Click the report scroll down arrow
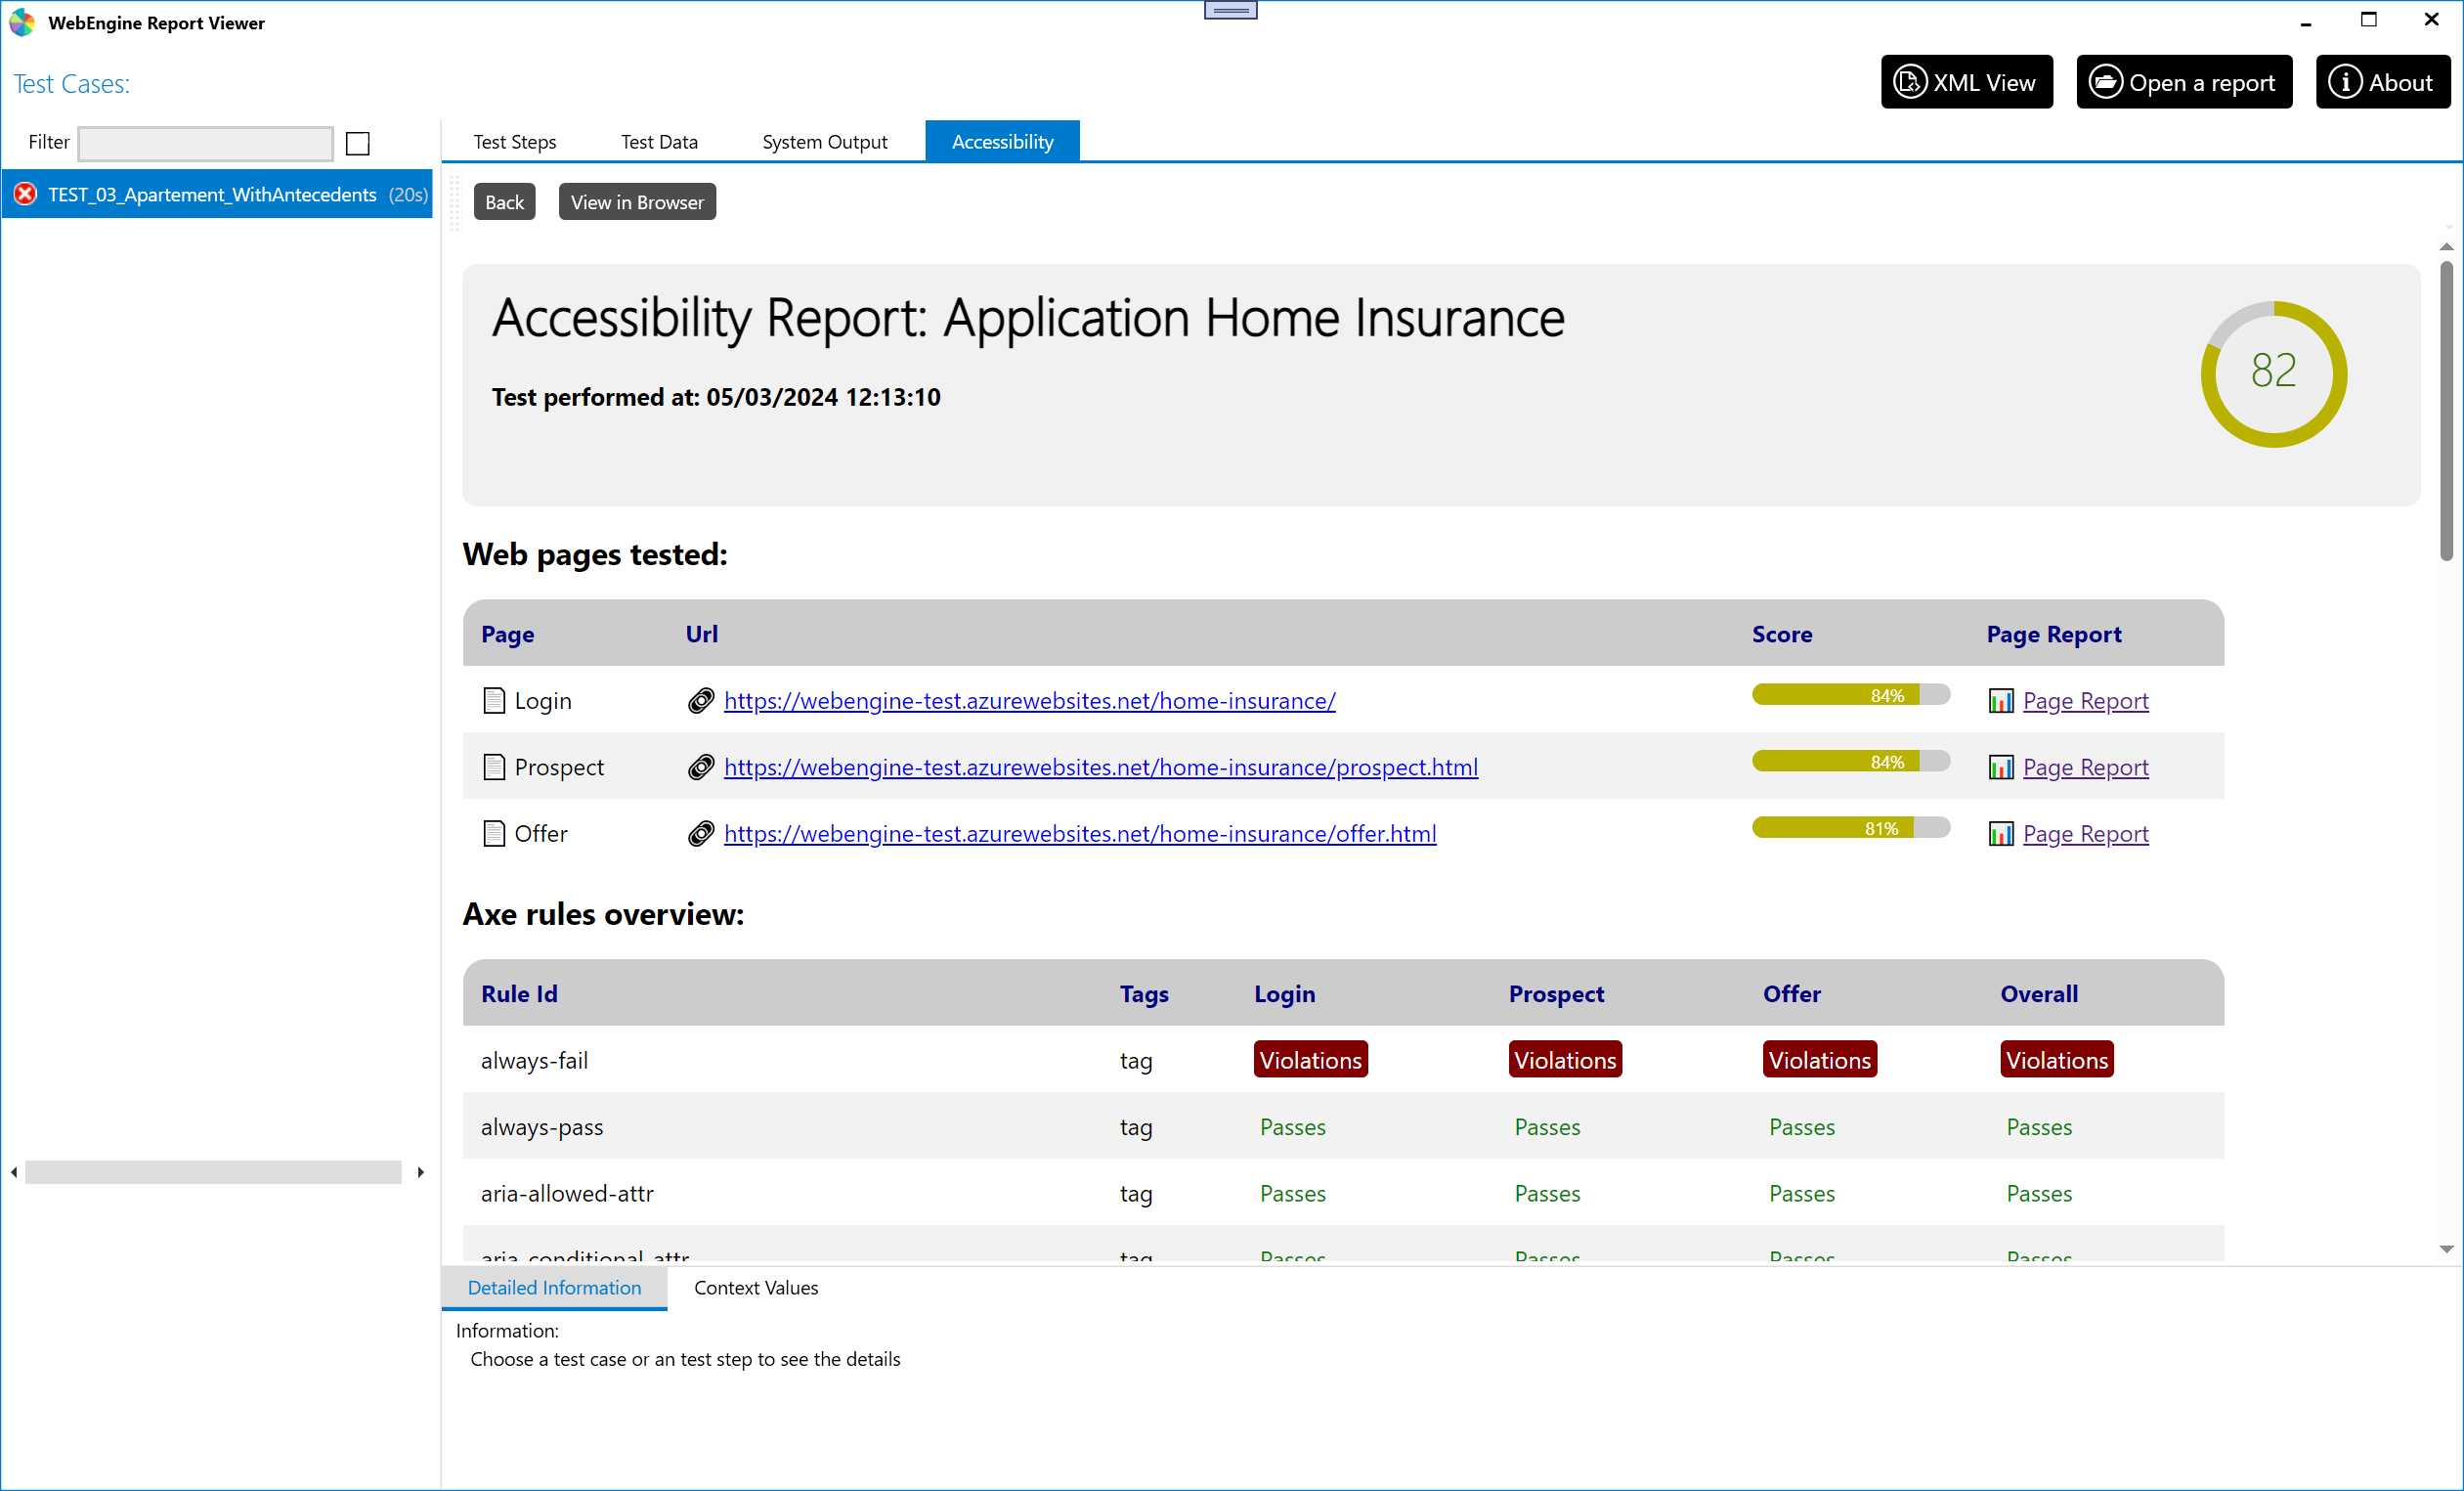Viewport: 2464px width, 1491px height. 2446,1250
